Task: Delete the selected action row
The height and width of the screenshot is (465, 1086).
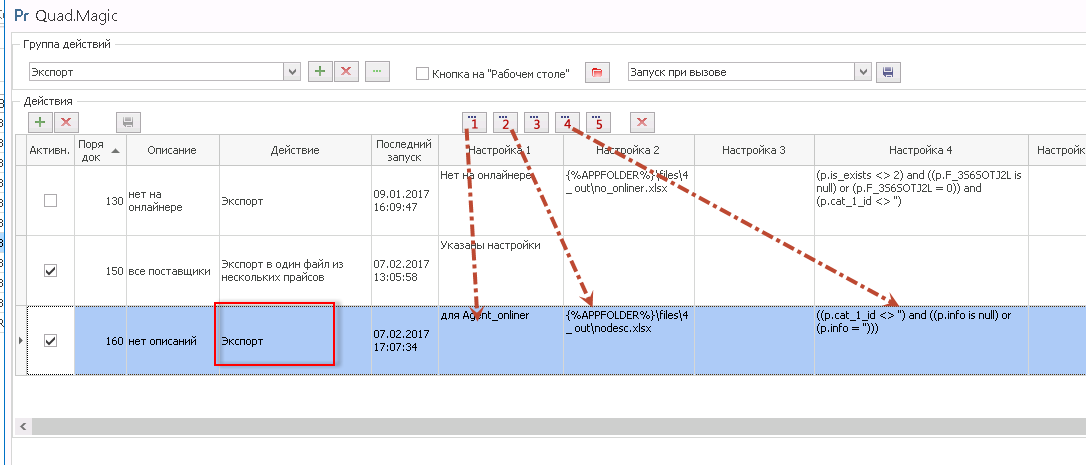Action: [66, 122]
